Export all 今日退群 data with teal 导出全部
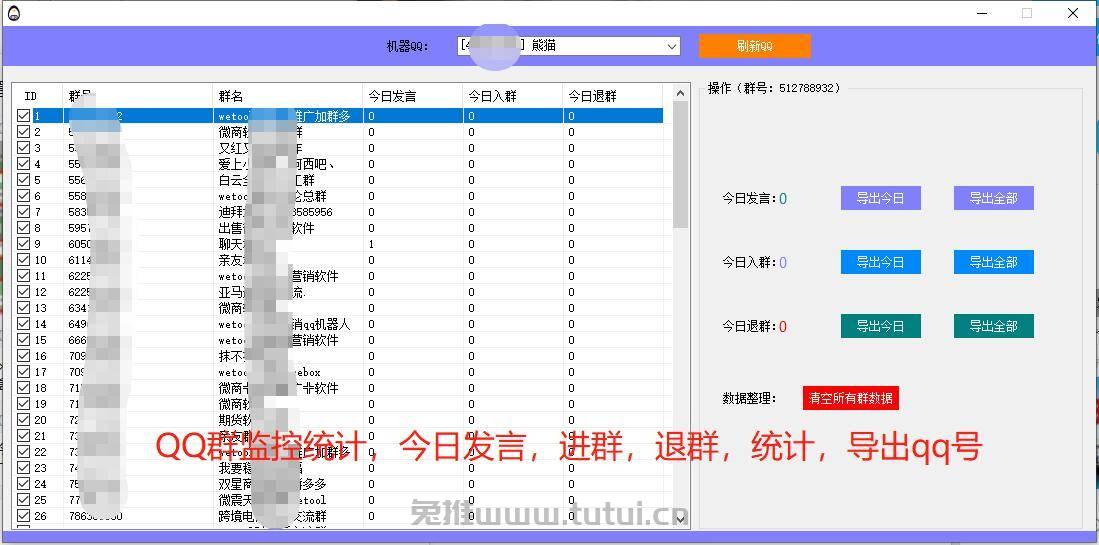Image resolution: width=1099 pixels, height=545 pixels. tap(993, 326)
